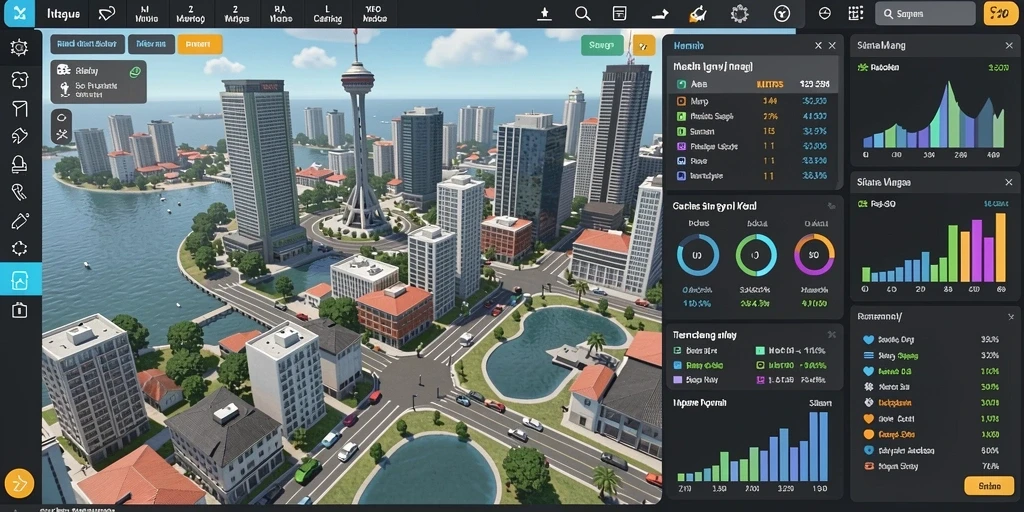The width and height of the screenshot is (1024, 512).
Task: Open the search magnifier in the top toolbar
Action: [x=583, y=13]
